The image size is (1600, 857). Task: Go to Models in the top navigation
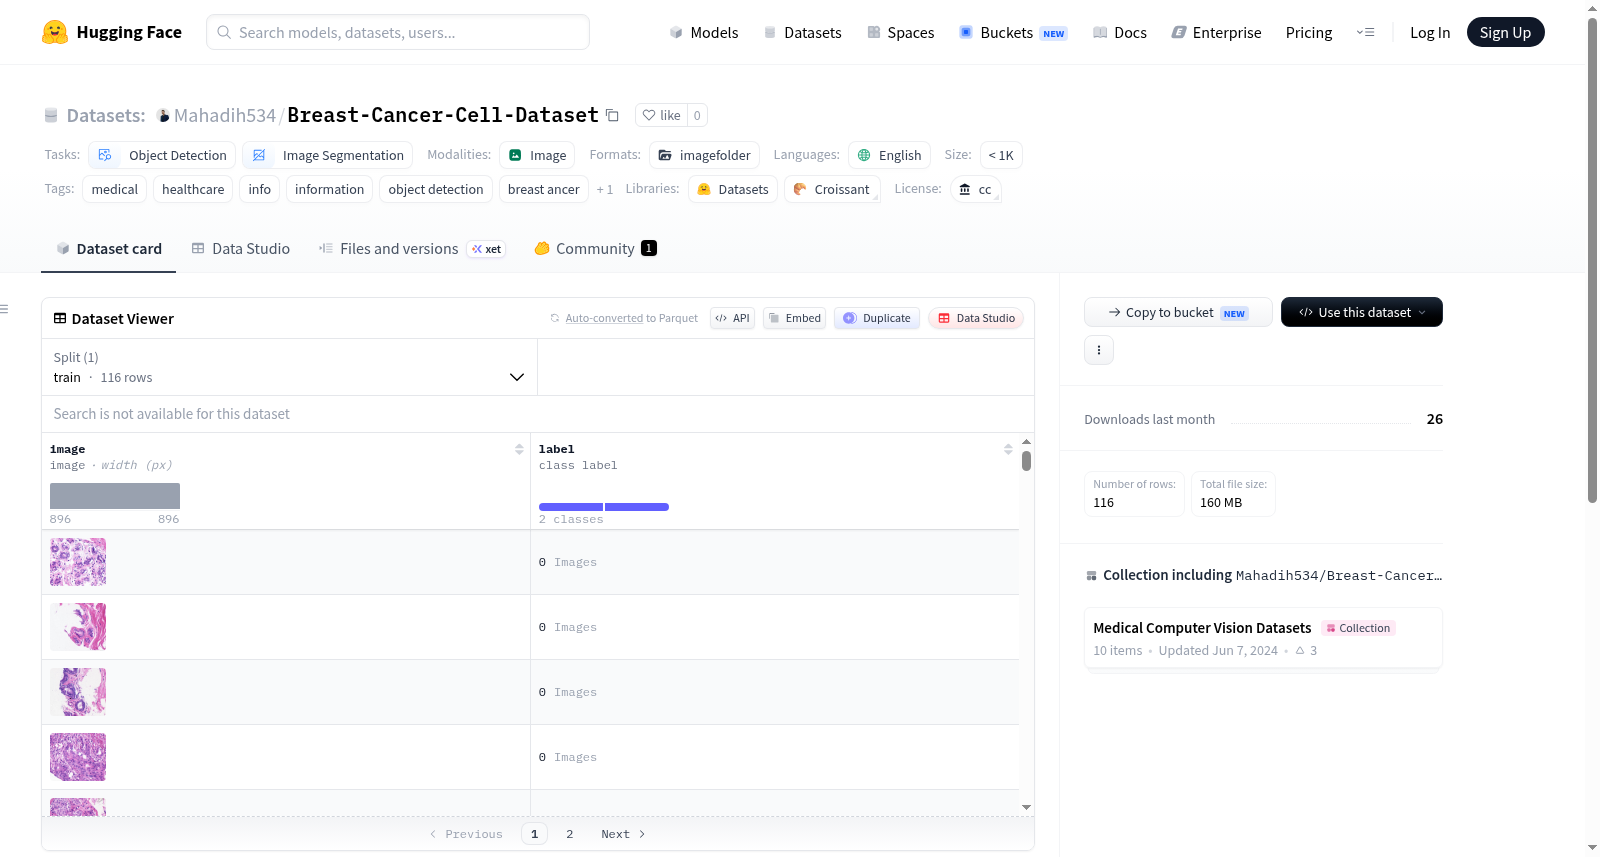click(704, 32)
